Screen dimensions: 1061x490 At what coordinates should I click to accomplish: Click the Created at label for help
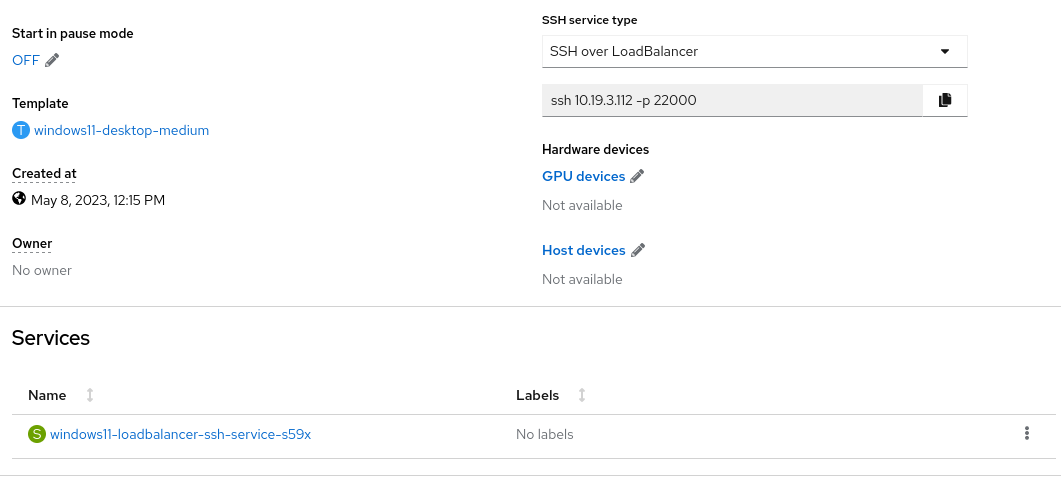[x=44, y=174]
